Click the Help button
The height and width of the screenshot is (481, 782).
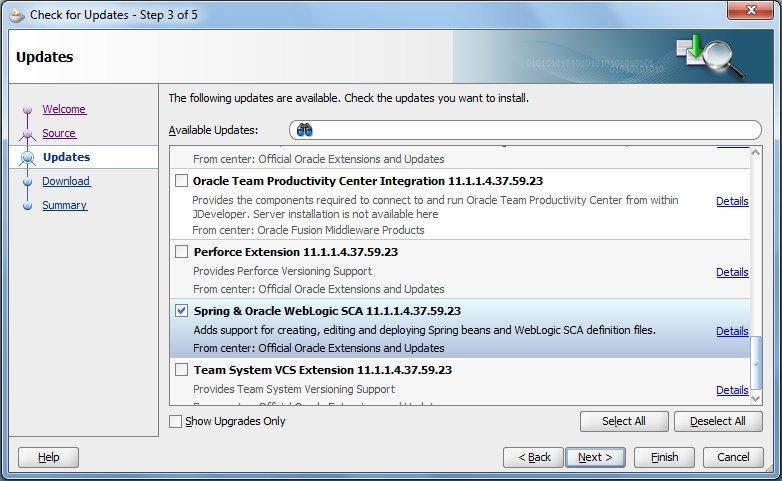[48, 457]
